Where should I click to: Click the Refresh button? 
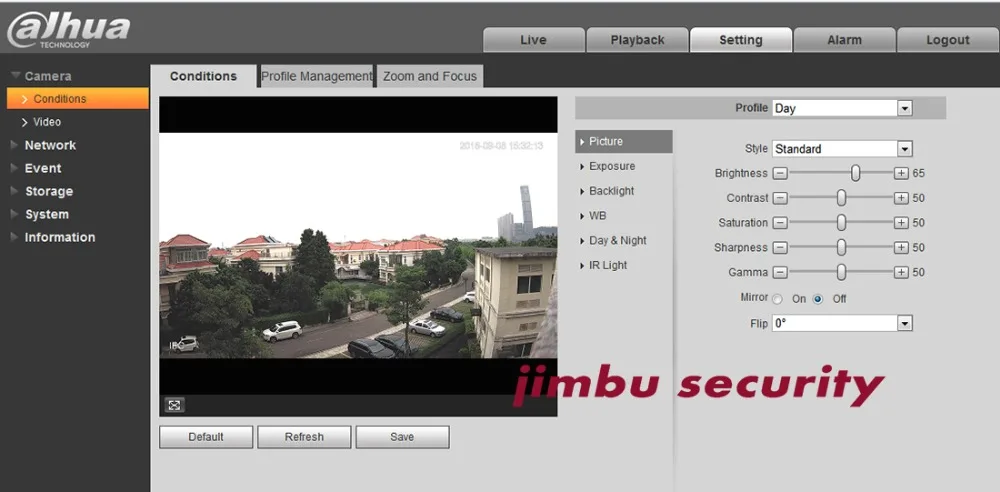pos(304,437)
